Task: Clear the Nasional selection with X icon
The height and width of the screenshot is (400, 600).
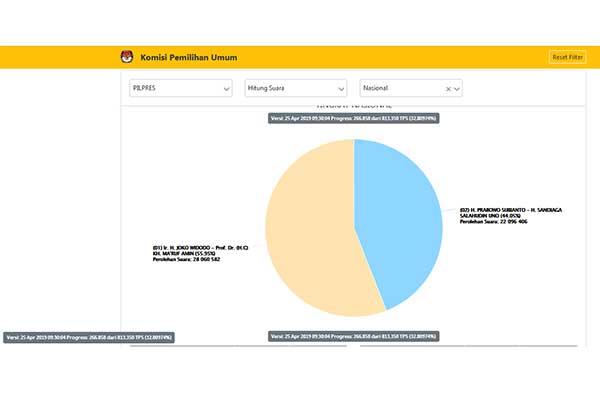Action: [448, 89]
